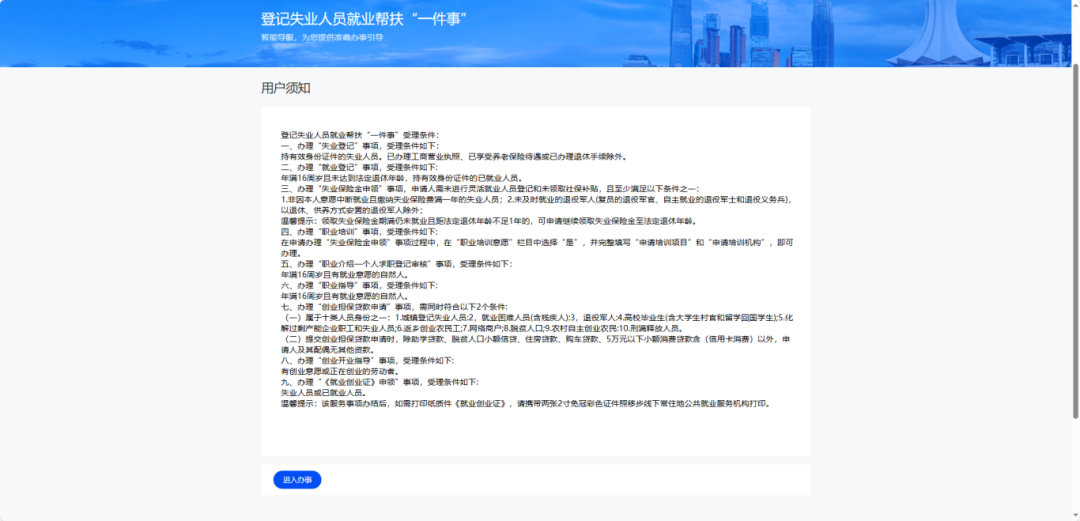
Task: Click the line 六、办理"职业指导"事项
Action: point(359,285)
